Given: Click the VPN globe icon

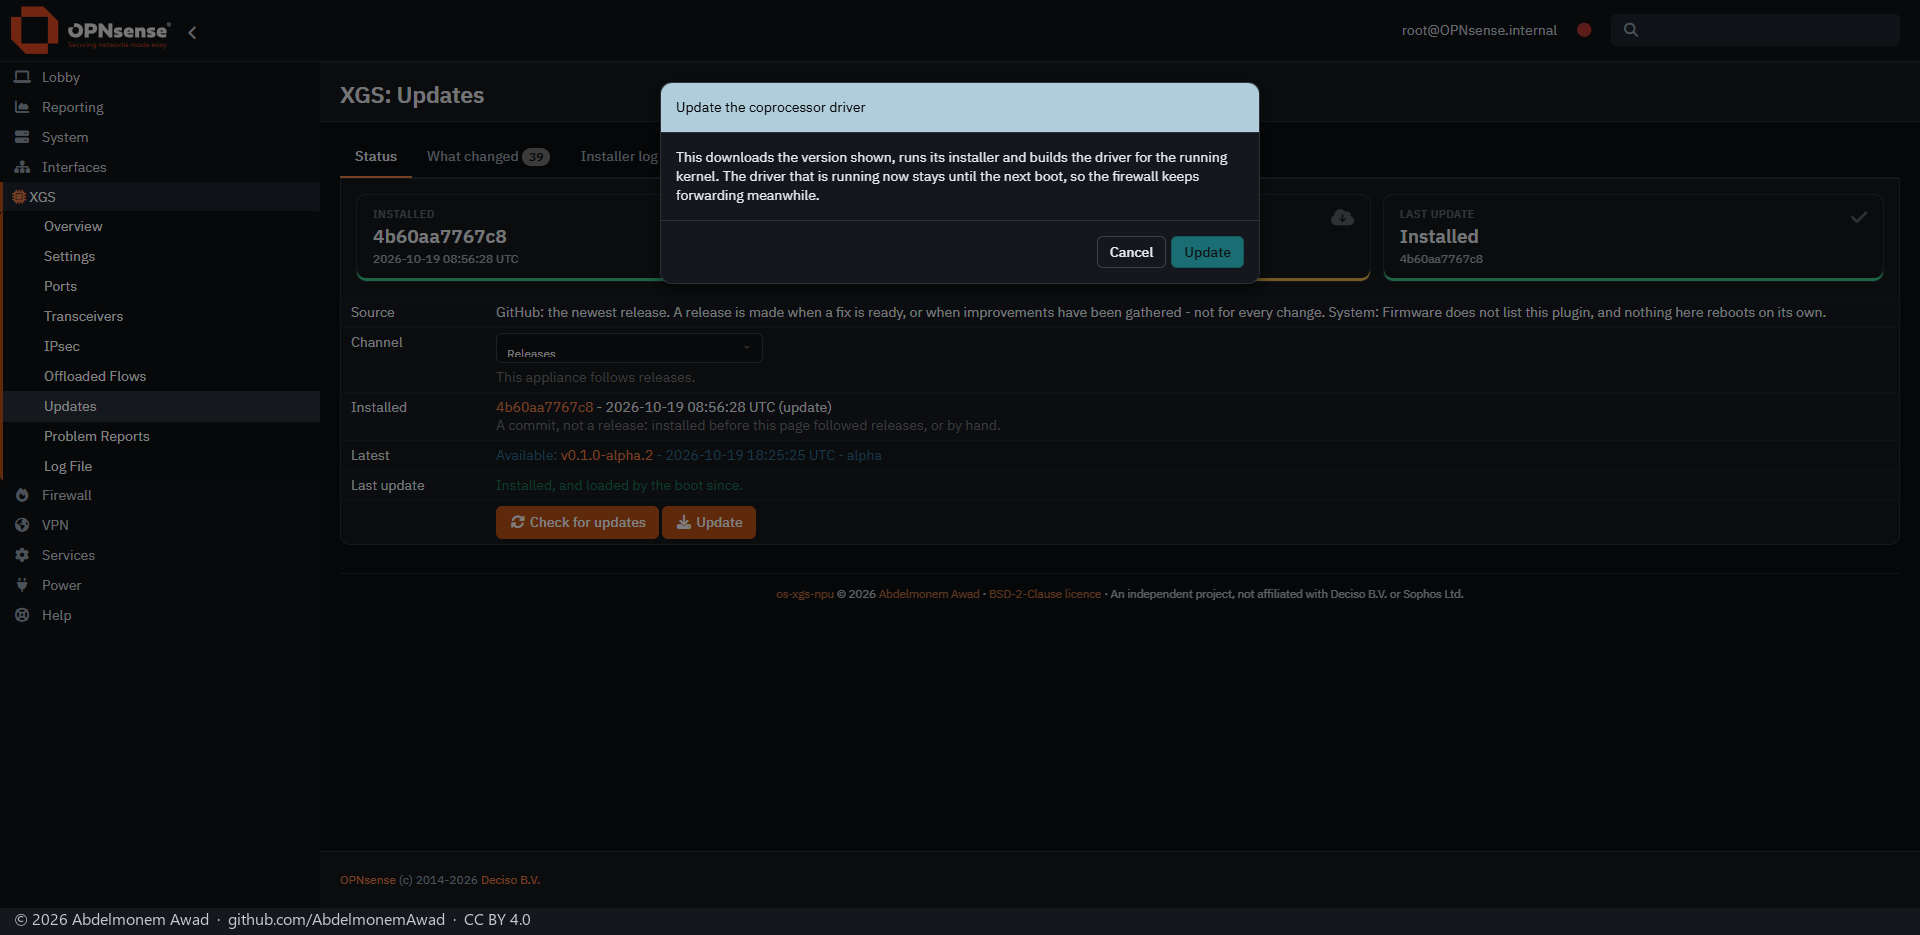Looking at the screenshot, I should pyautogui.click(x=22, y=525).
